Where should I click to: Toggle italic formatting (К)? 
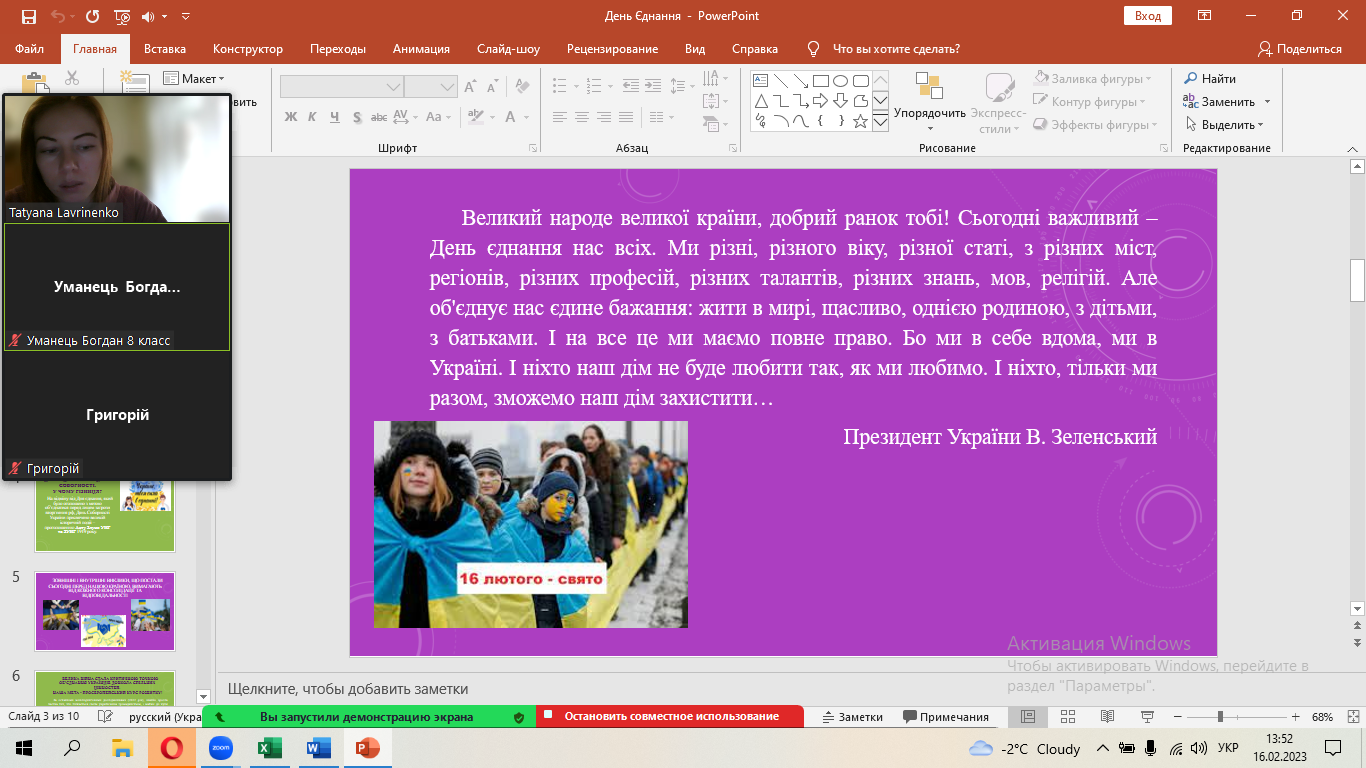(313, 117)
